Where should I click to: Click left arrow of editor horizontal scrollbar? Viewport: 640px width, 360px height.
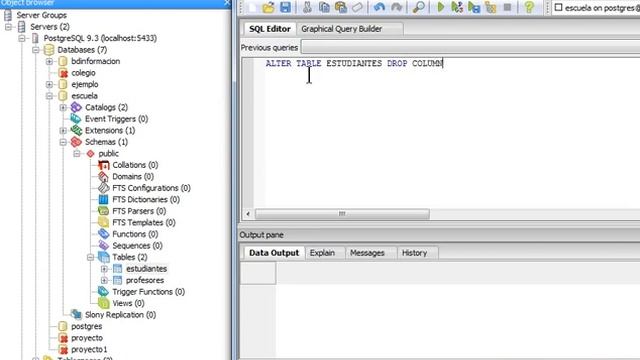(248, 214)
